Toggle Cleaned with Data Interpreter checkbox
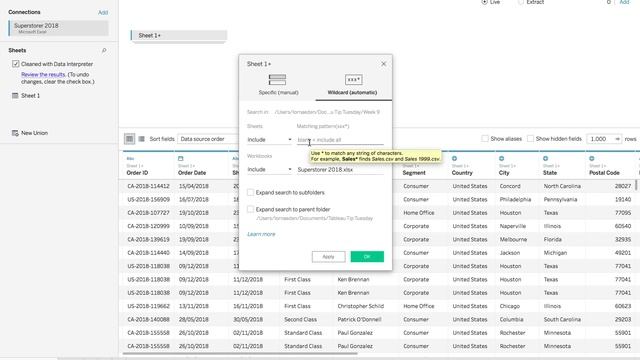Image resolution: width=640 pixels, height=360 pixels. [x=16, y=64]
